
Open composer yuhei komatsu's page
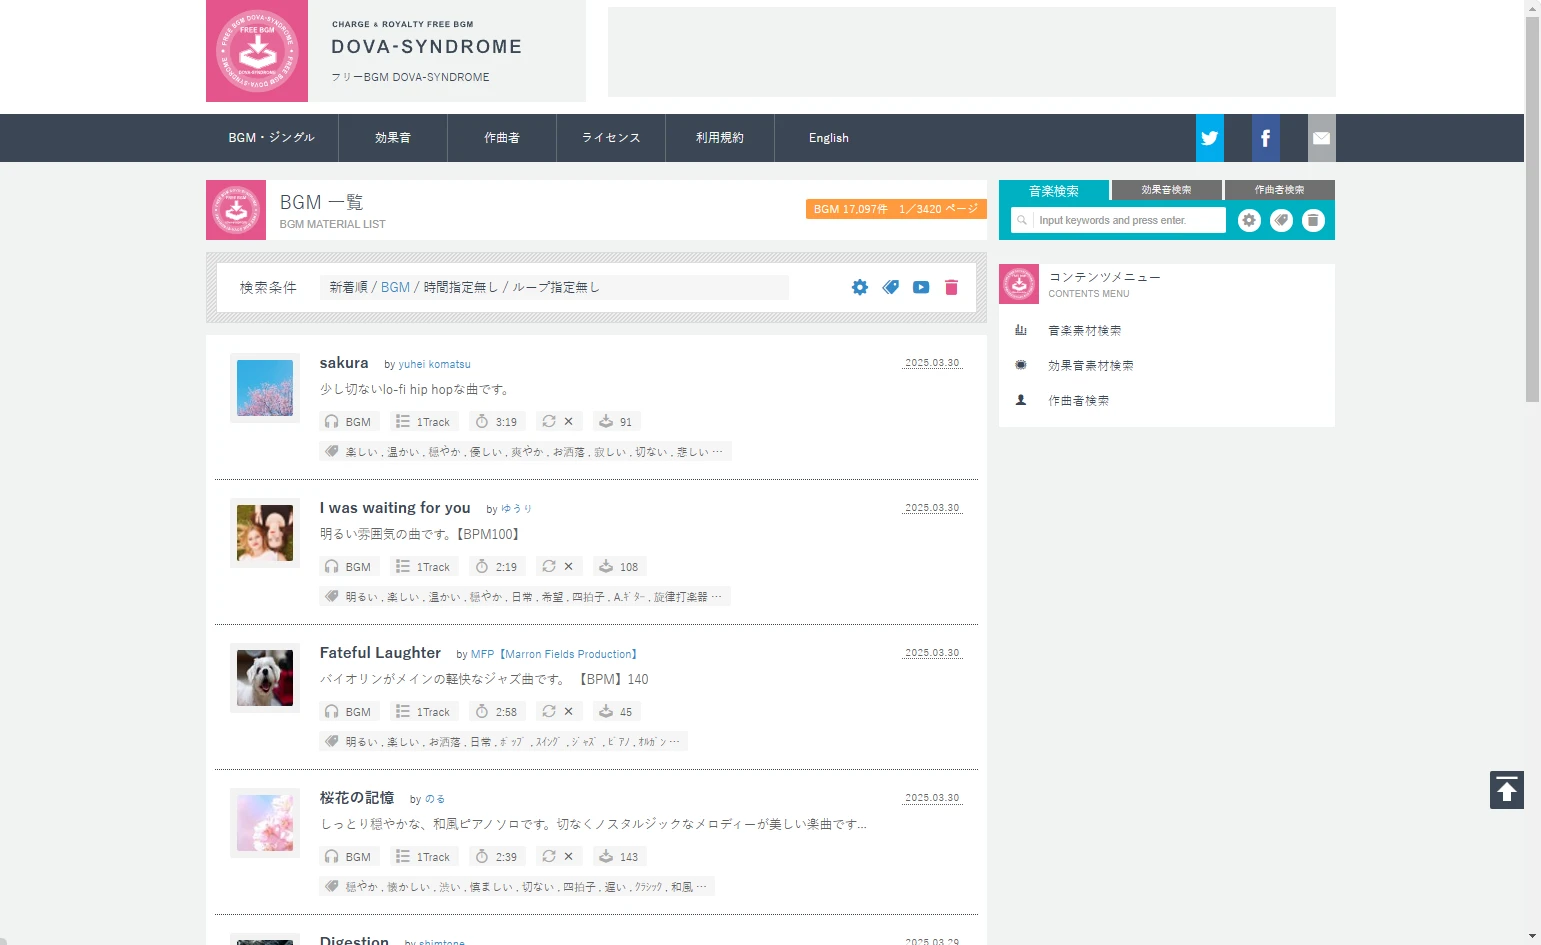coord(434,365)
